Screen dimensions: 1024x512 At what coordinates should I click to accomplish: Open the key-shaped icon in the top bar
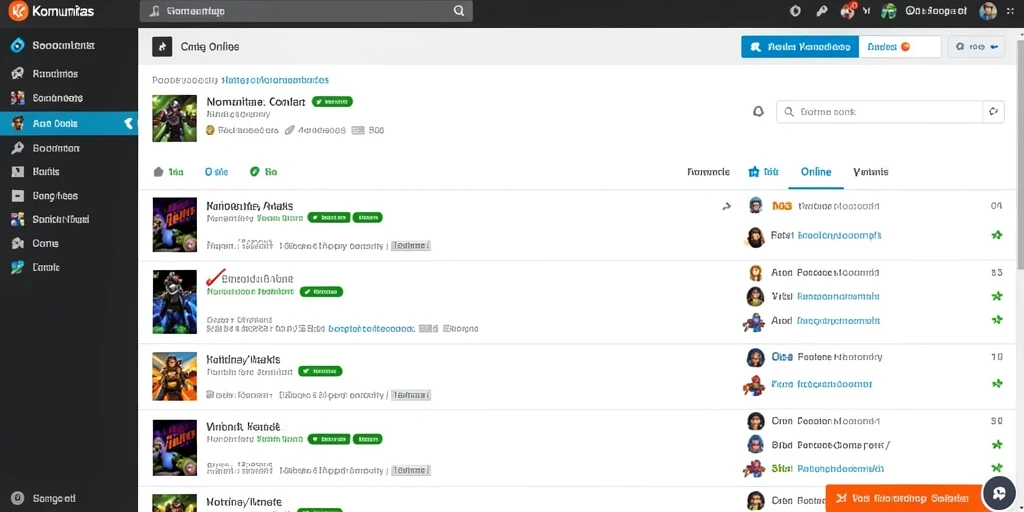(822, 10)
